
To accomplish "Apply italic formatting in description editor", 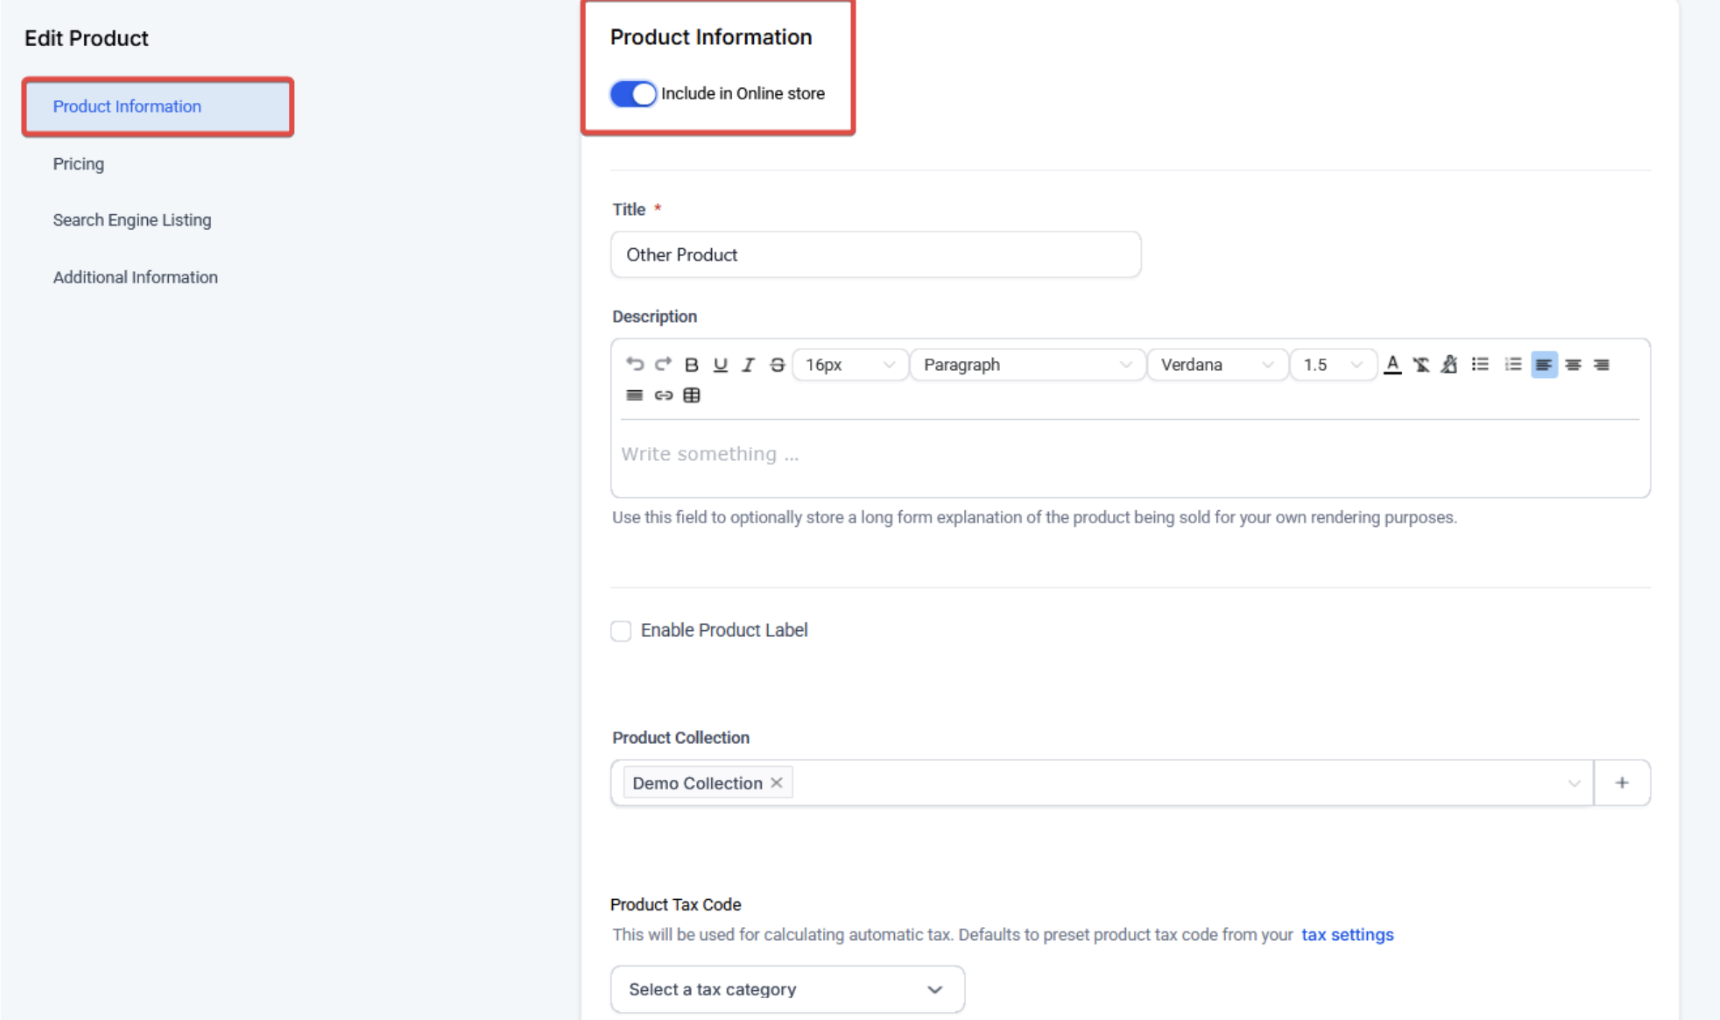I will click(x=748, y=365).
